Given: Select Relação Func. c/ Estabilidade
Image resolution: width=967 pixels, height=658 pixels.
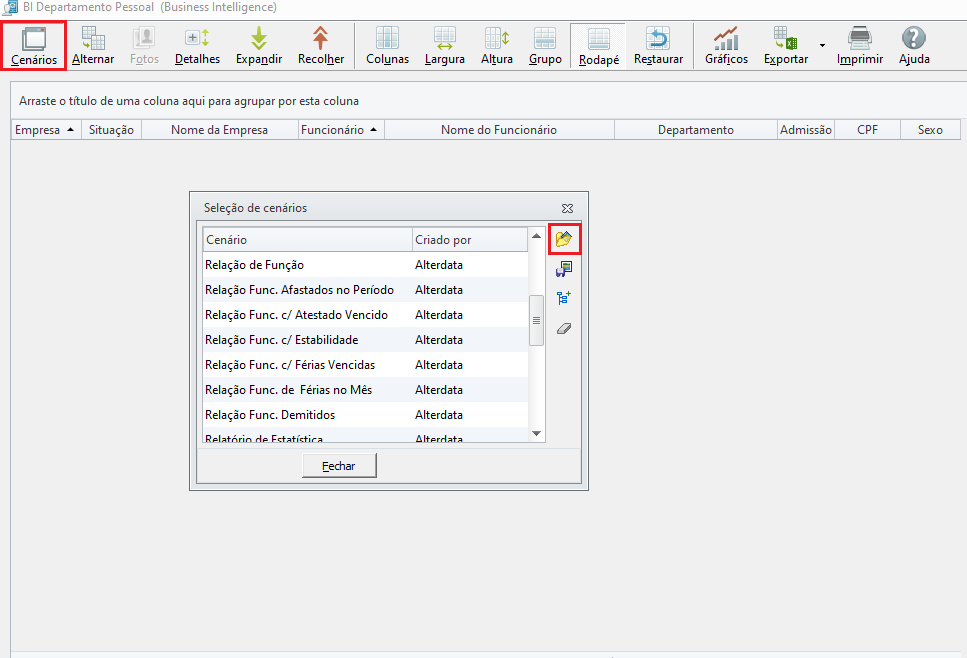Looking at the screenshot, I should click(365, 340).
